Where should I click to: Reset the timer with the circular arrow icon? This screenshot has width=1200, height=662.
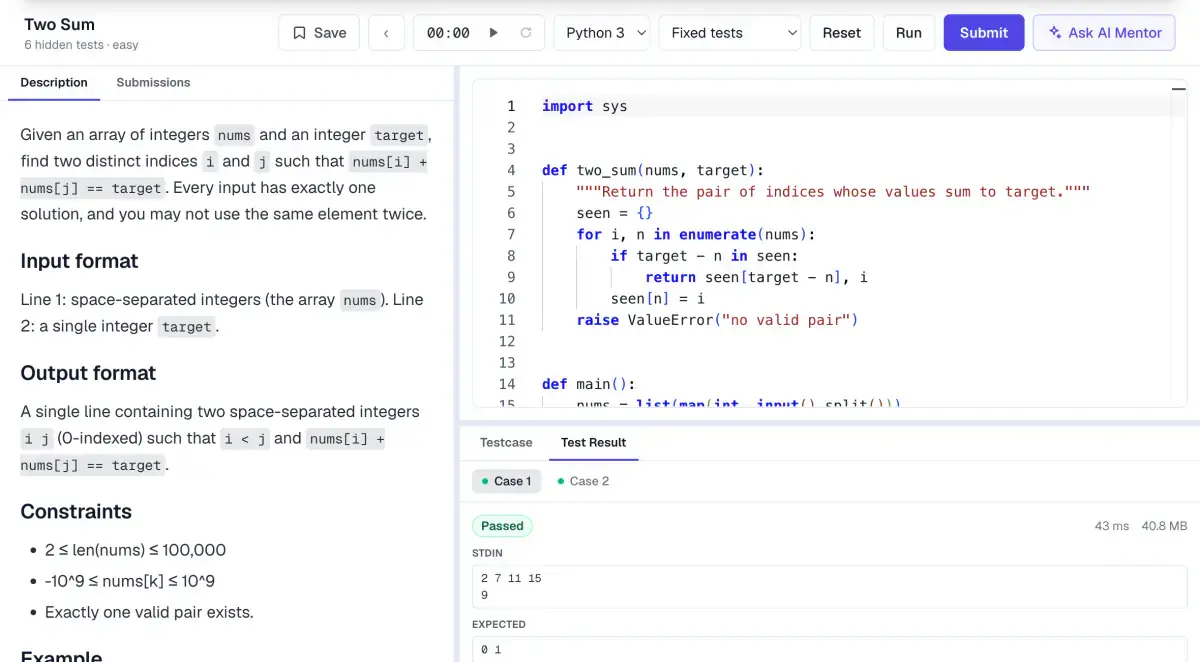pos(526,33)
